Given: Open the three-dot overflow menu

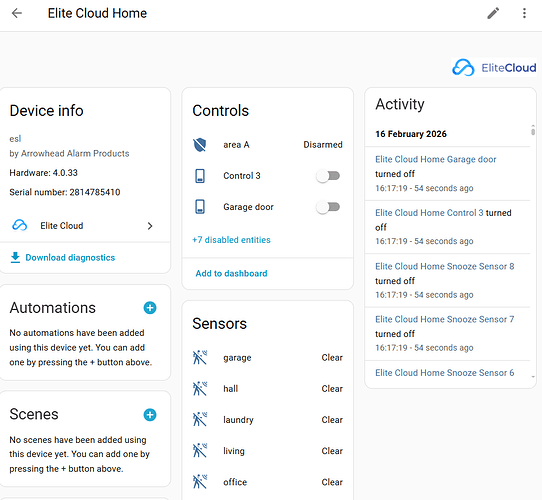Looking at the screenshot, I should [524, 13].
